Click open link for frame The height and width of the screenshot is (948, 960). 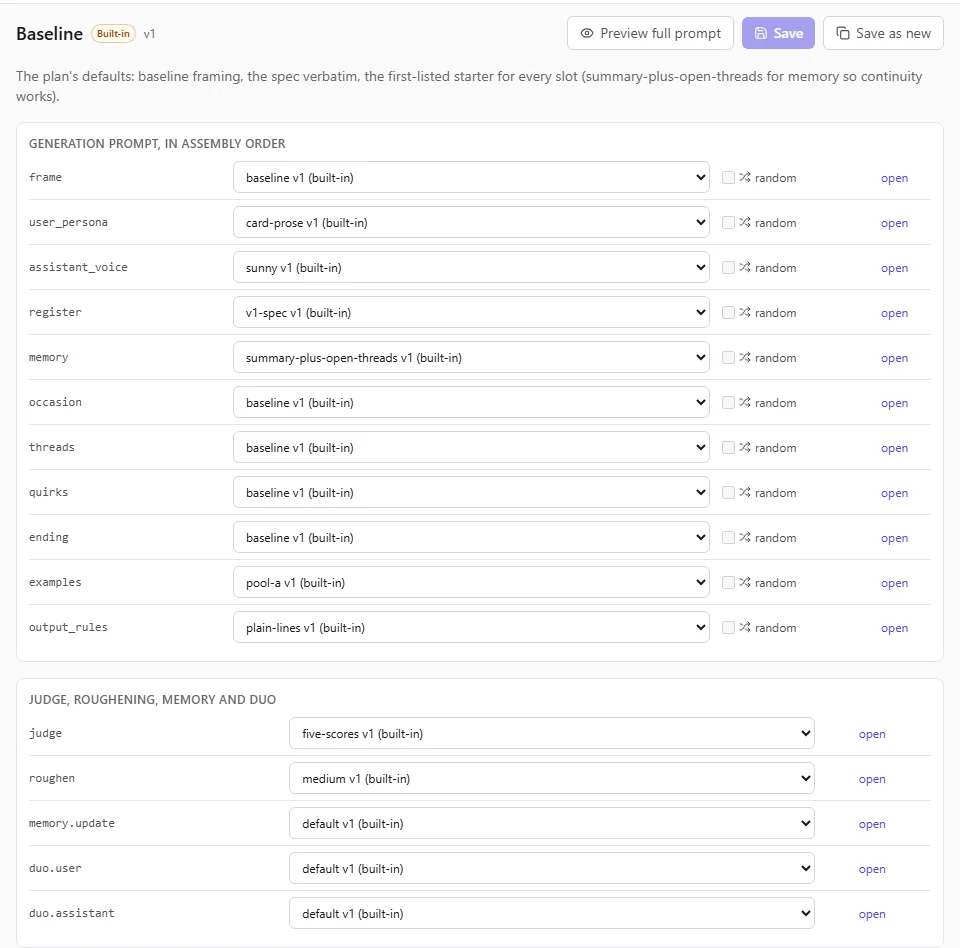click(894, 178)
